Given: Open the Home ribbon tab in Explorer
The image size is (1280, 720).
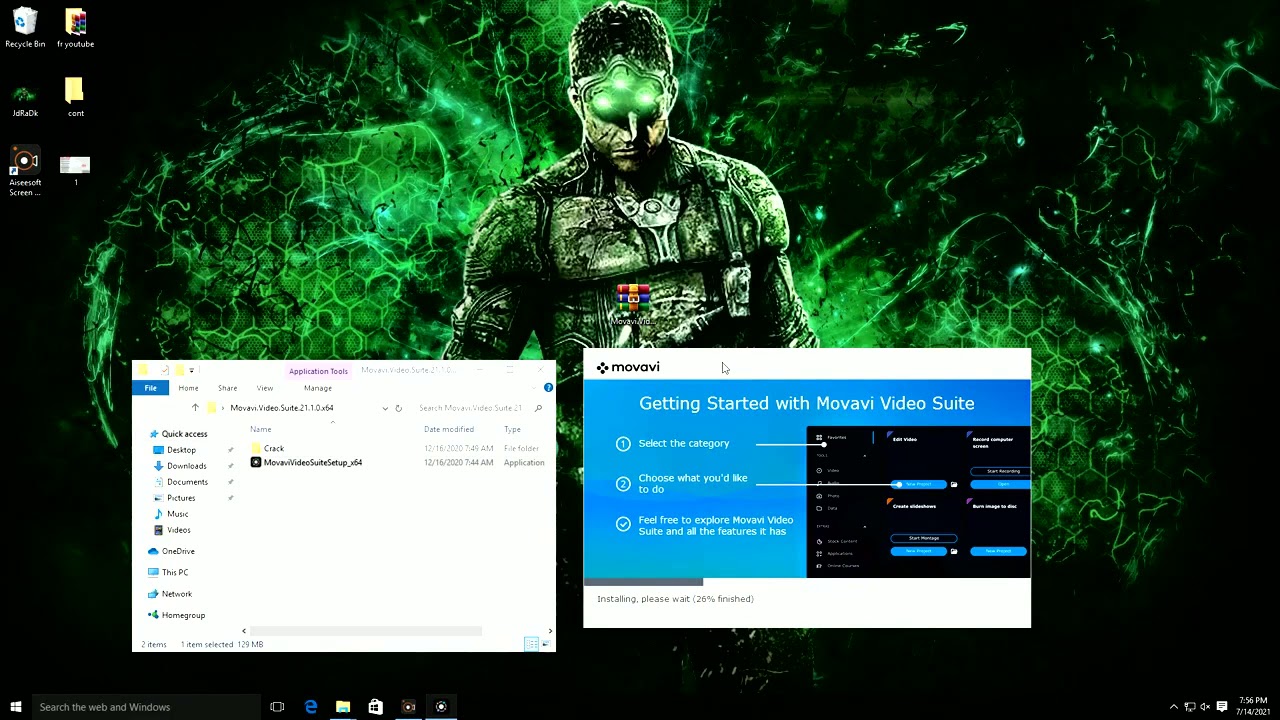Looking at the screenshot, I should tap(188, 388).
